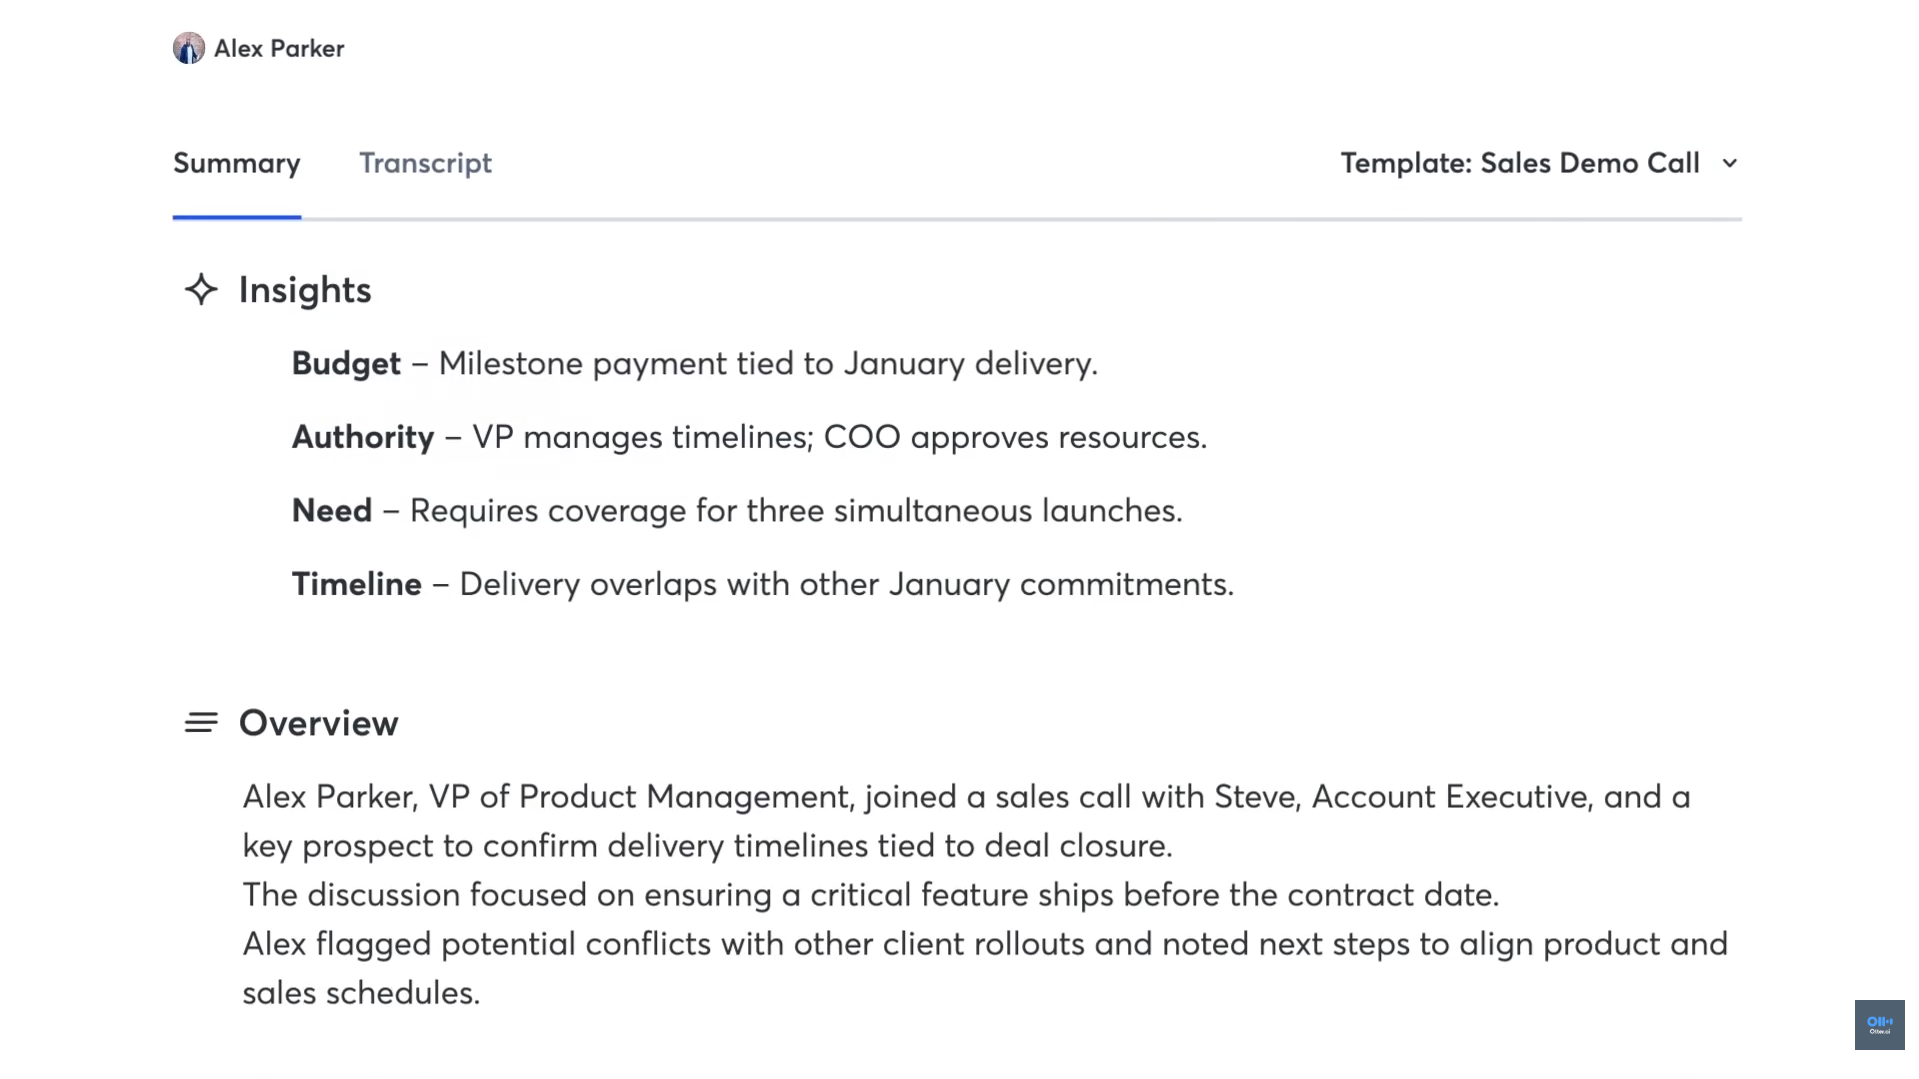Open the Transcript tab

[x=425, y=163]
